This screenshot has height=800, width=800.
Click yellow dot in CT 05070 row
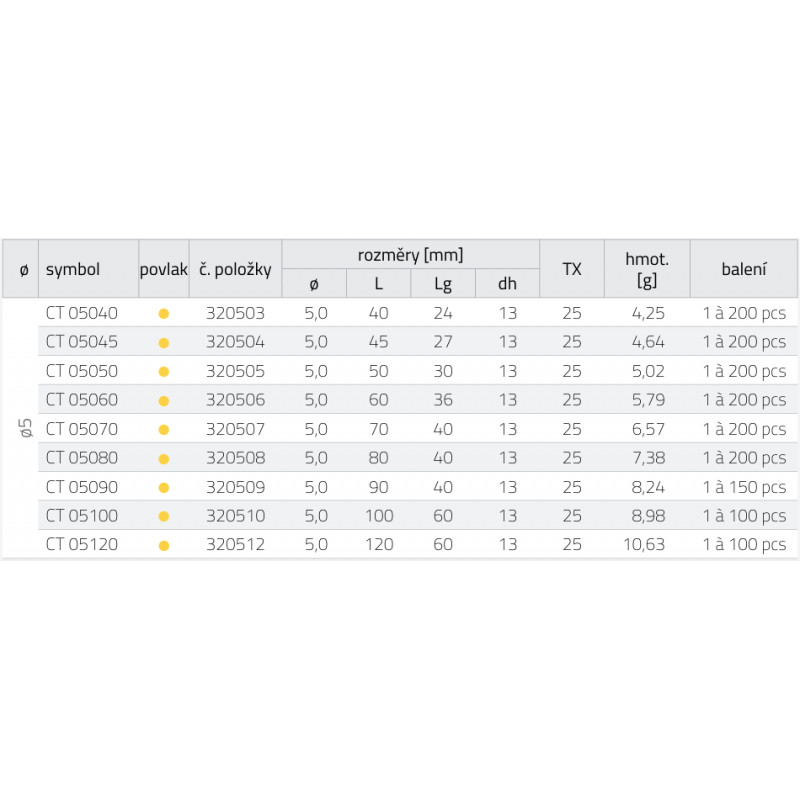tap(164, 429)
